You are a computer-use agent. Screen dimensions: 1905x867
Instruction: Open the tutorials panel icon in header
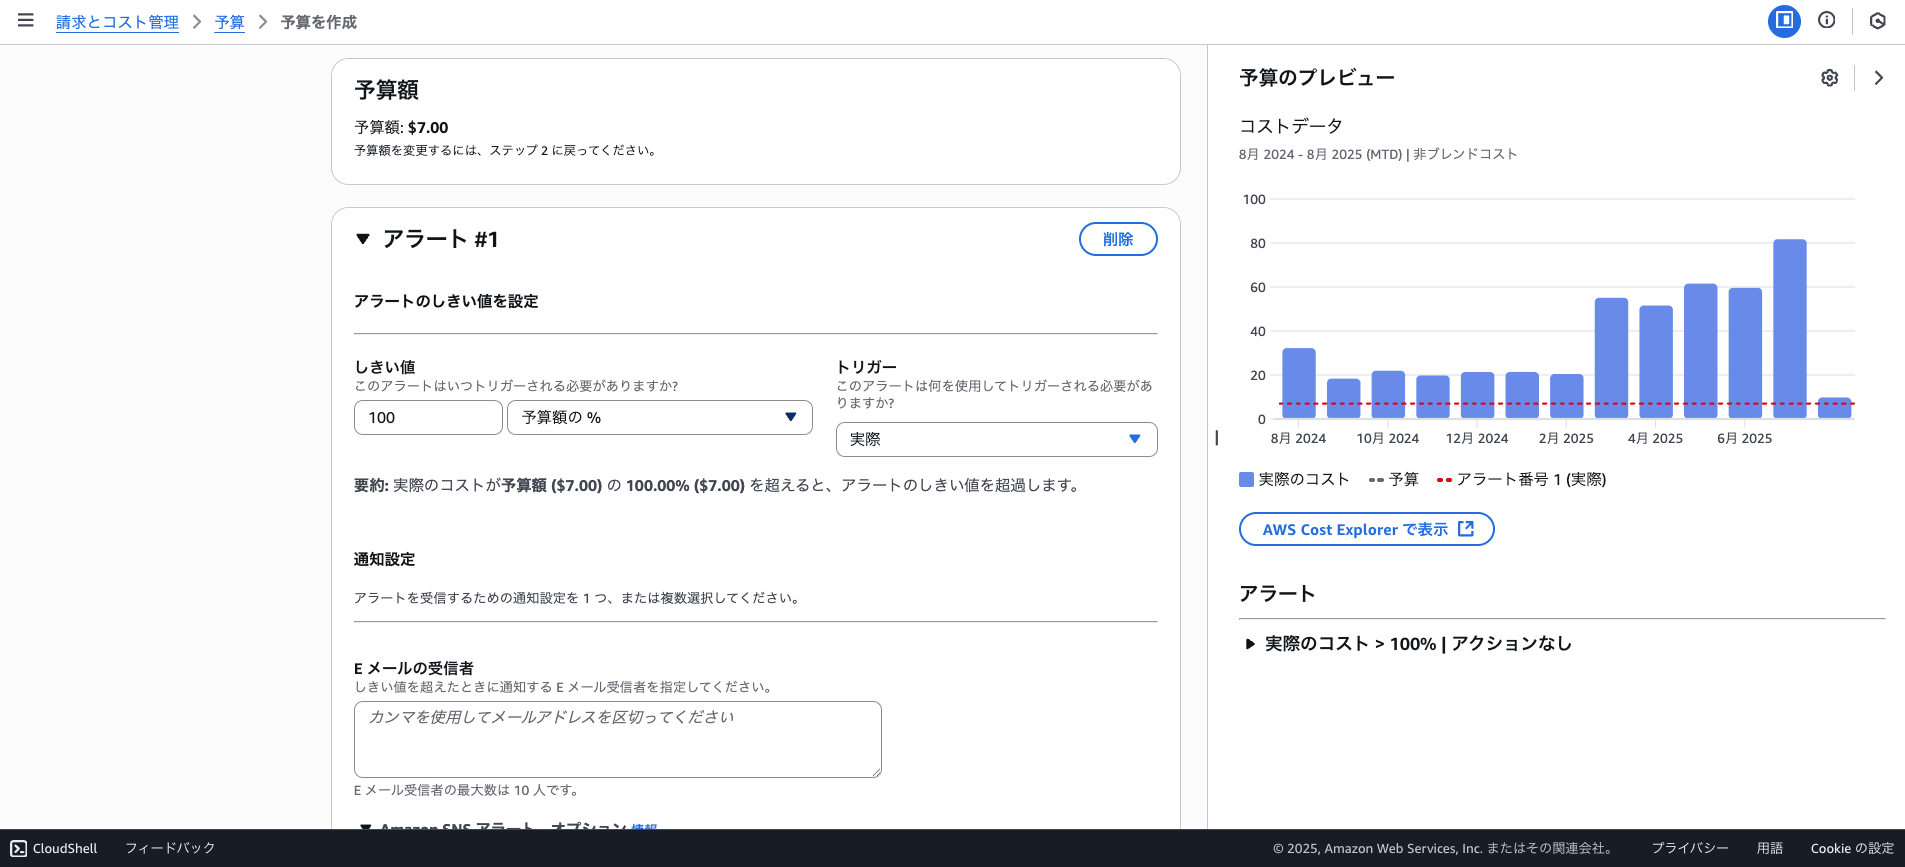1878,21
